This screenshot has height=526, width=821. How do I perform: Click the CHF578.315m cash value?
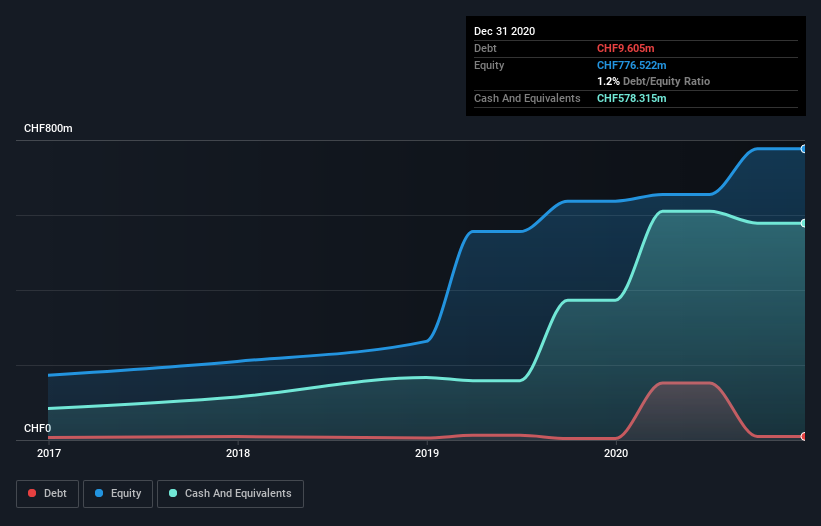point(631,98)
